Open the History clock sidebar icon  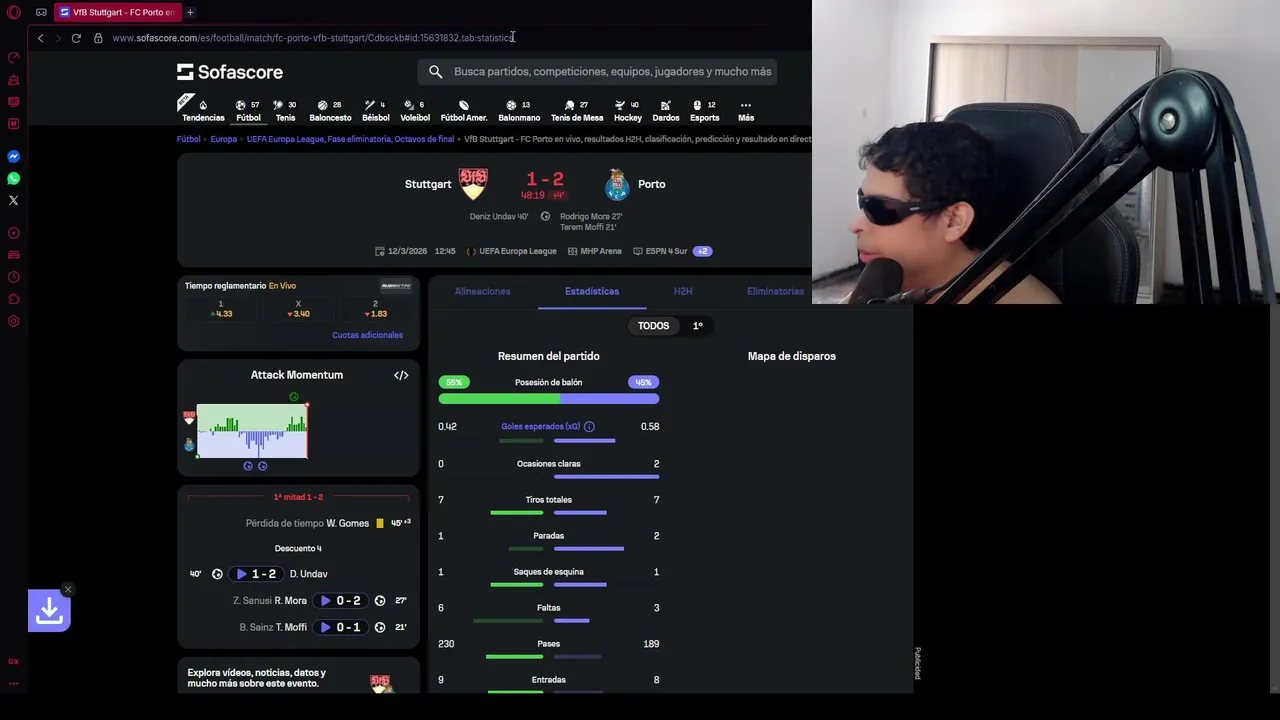click(x=14, y=277)
